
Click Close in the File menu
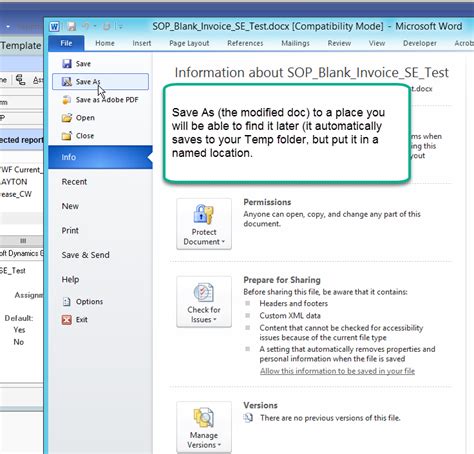pos(100,136)
